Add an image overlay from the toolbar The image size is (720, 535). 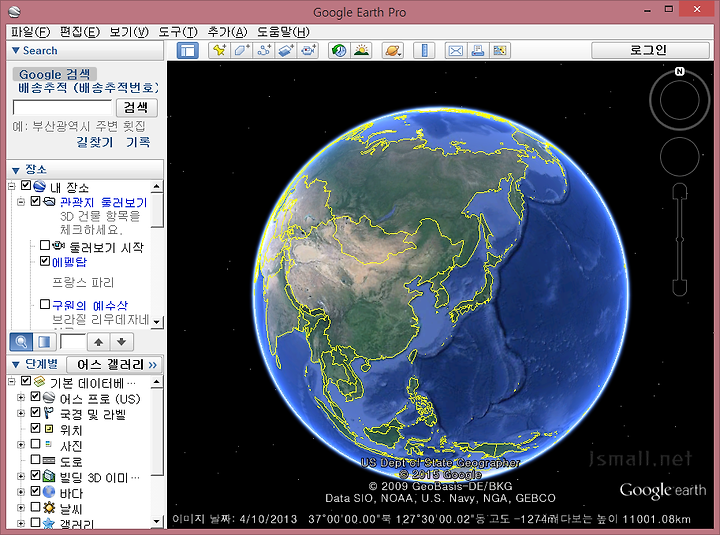click(x=286, y=51)
